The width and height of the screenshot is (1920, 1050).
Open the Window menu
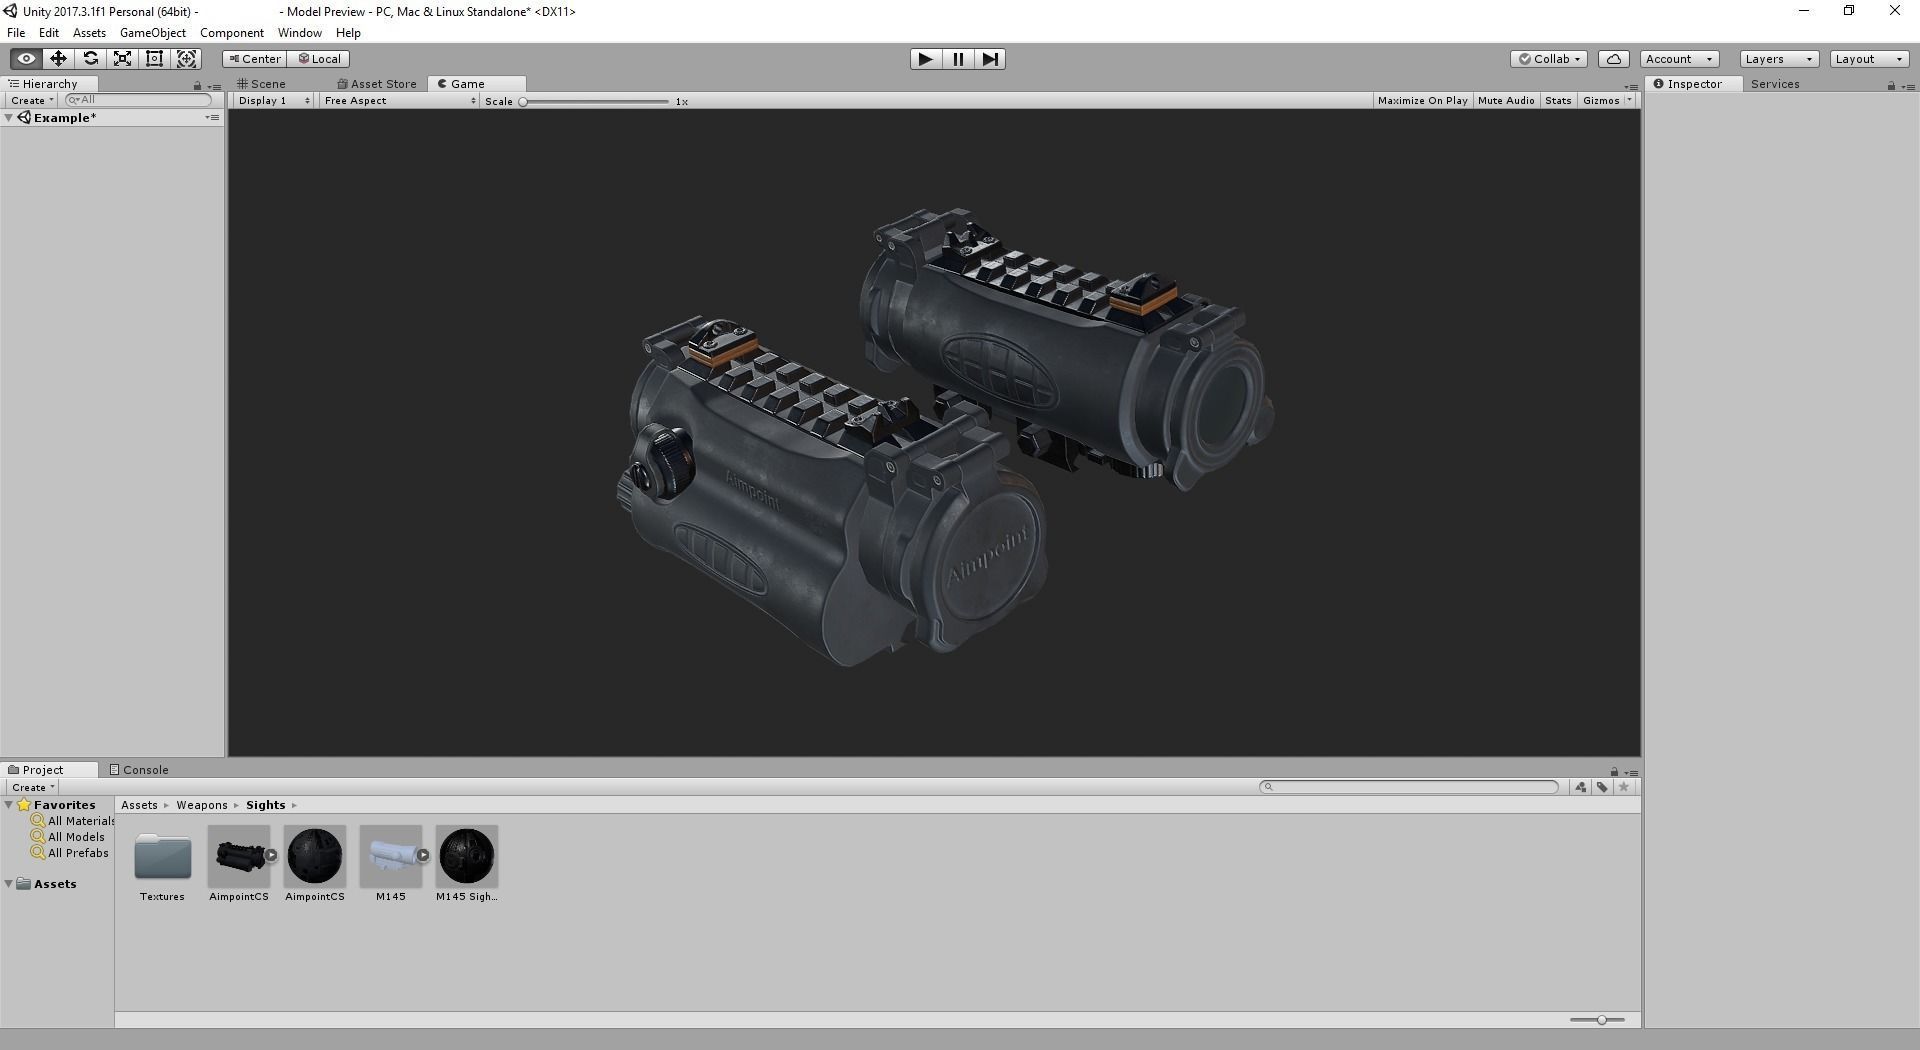pos(300,33)
